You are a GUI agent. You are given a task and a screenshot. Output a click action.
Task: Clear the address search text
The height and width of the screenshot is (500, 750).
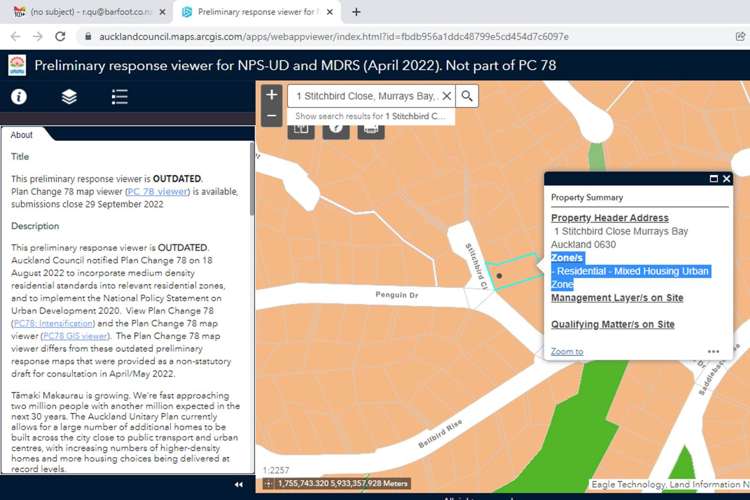[446, 96]
